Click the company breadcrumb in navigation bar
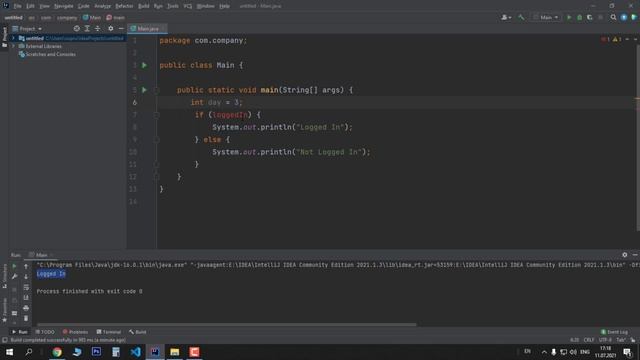Screen dimensions: 640x360 coord(67,18)
